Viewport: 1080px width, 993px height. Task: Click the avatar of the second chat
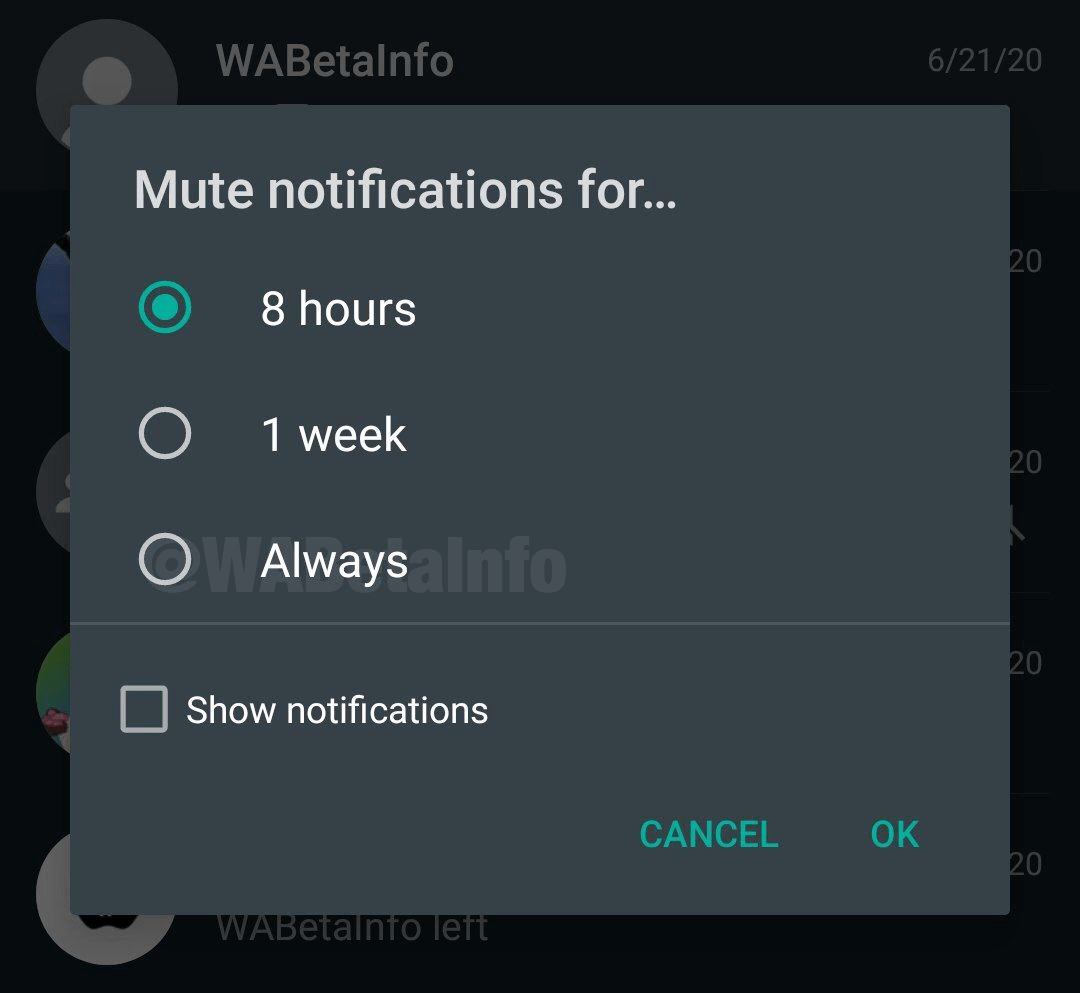(50, 295)
